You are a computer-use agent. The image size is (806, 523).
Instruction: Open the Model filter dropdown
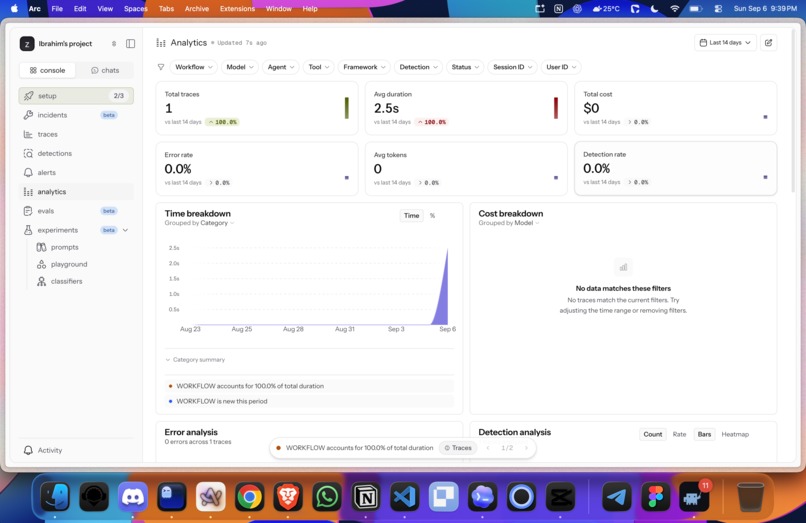[x=240, y=67]
